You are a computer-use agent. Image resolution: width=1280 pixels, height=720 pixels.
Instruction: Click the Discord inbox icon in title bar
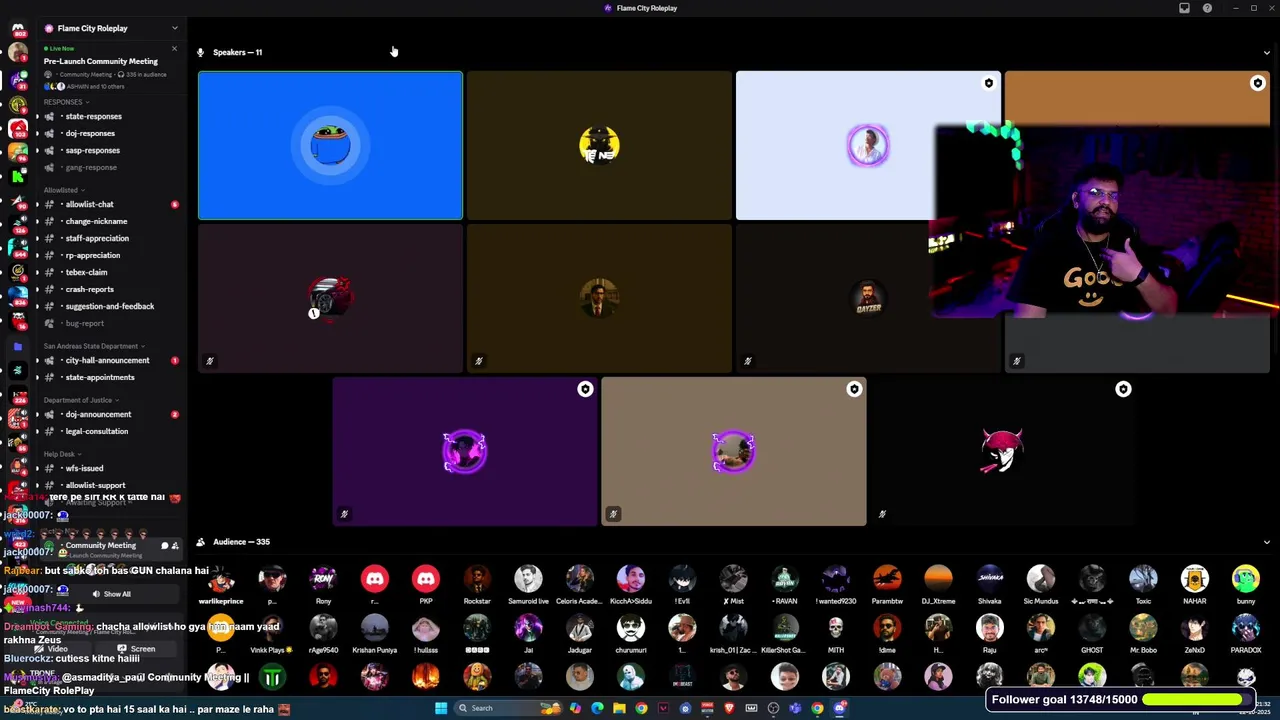[1184, 8]
